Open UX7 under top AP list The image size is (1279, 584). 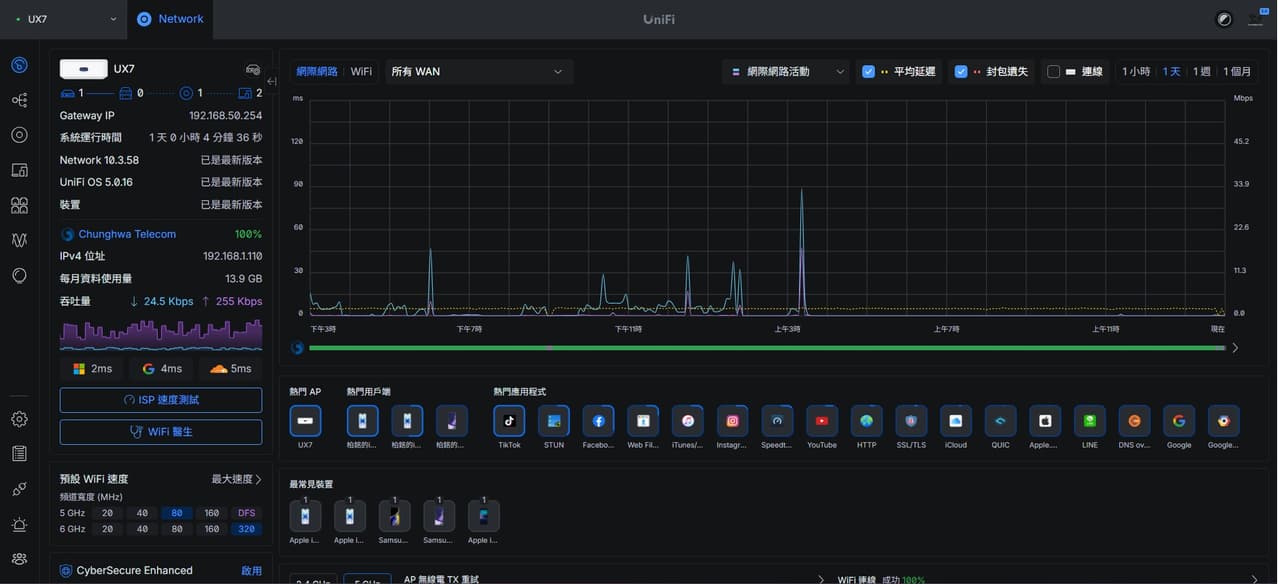click(305, 421)
